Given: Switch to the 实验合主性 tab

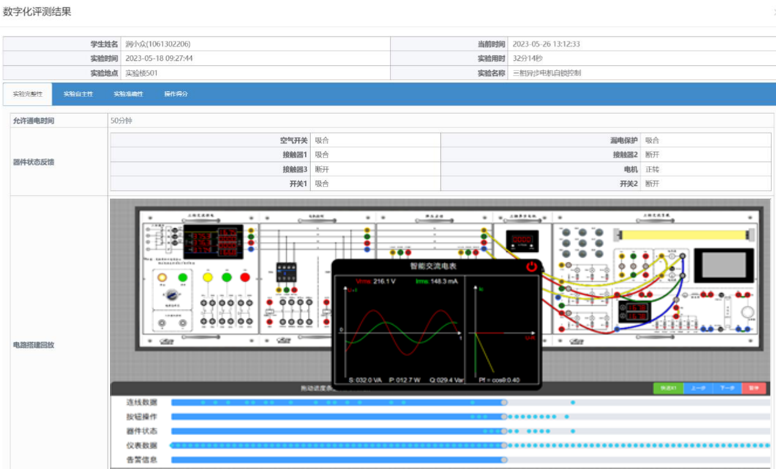Looking at the screenshot, I should coord(78,94).
